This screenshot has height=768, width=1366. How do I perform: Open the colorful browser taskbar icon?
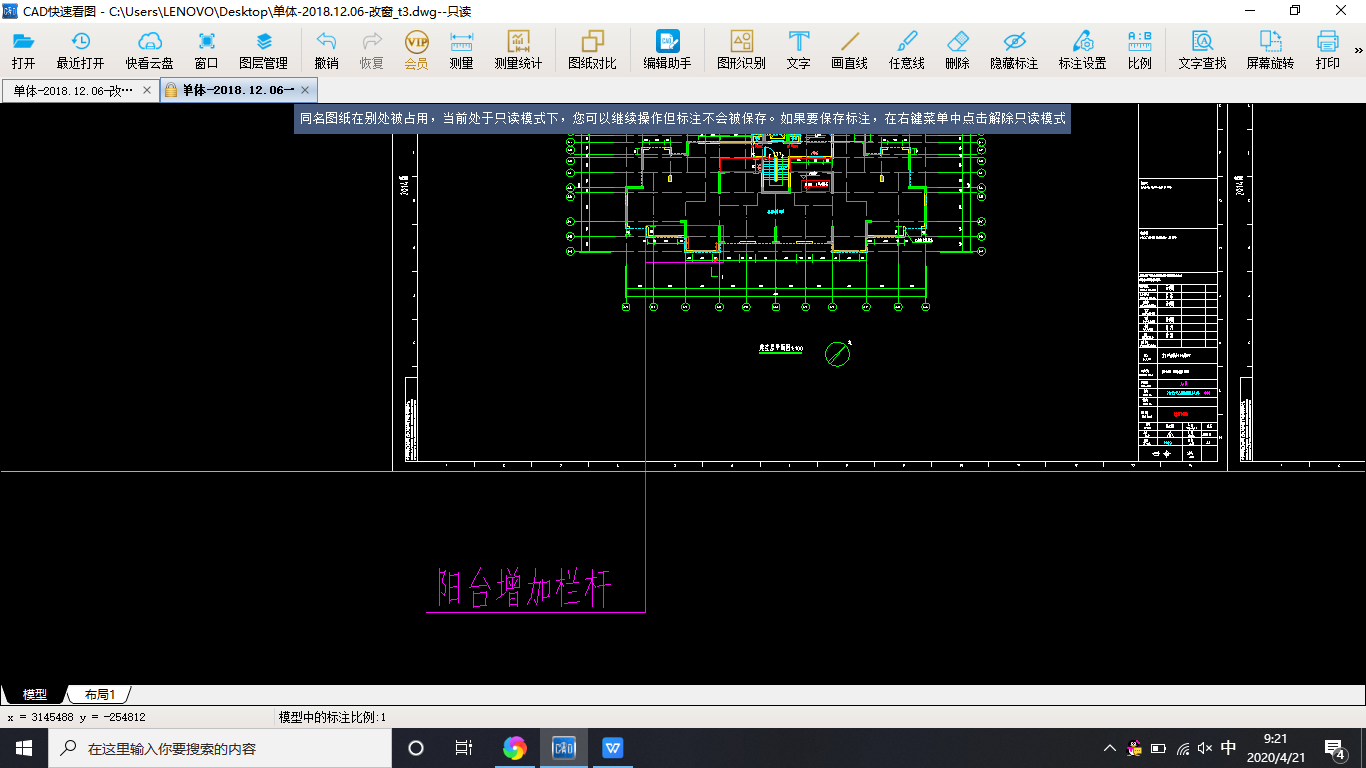point(515,748)
